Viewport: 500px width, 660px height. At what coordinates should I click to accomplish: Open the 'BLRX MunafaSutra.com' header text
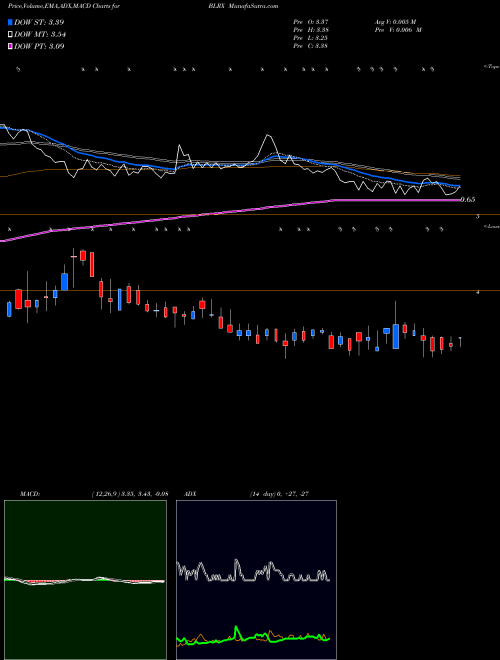point(243,6)
